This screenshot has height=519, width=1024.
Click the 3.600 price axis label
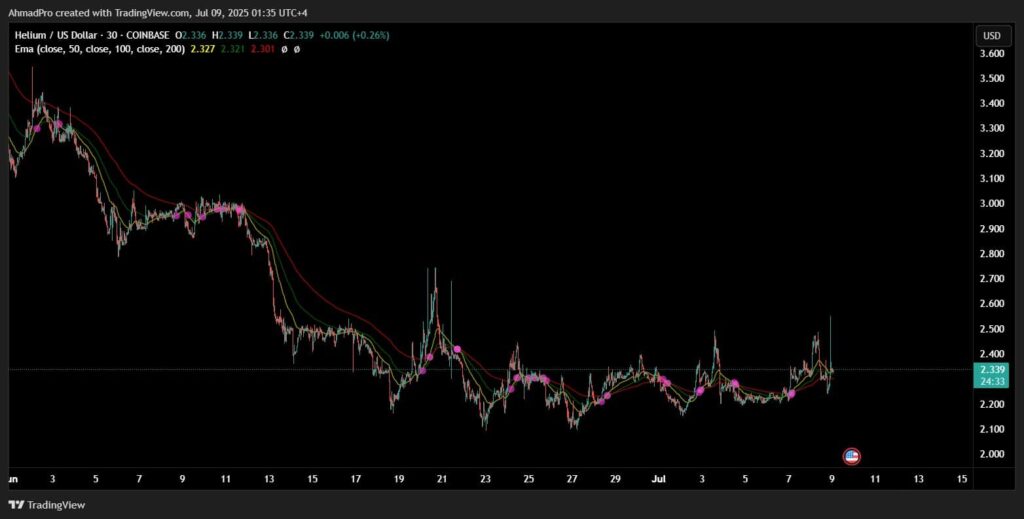[x=992, y=54]
